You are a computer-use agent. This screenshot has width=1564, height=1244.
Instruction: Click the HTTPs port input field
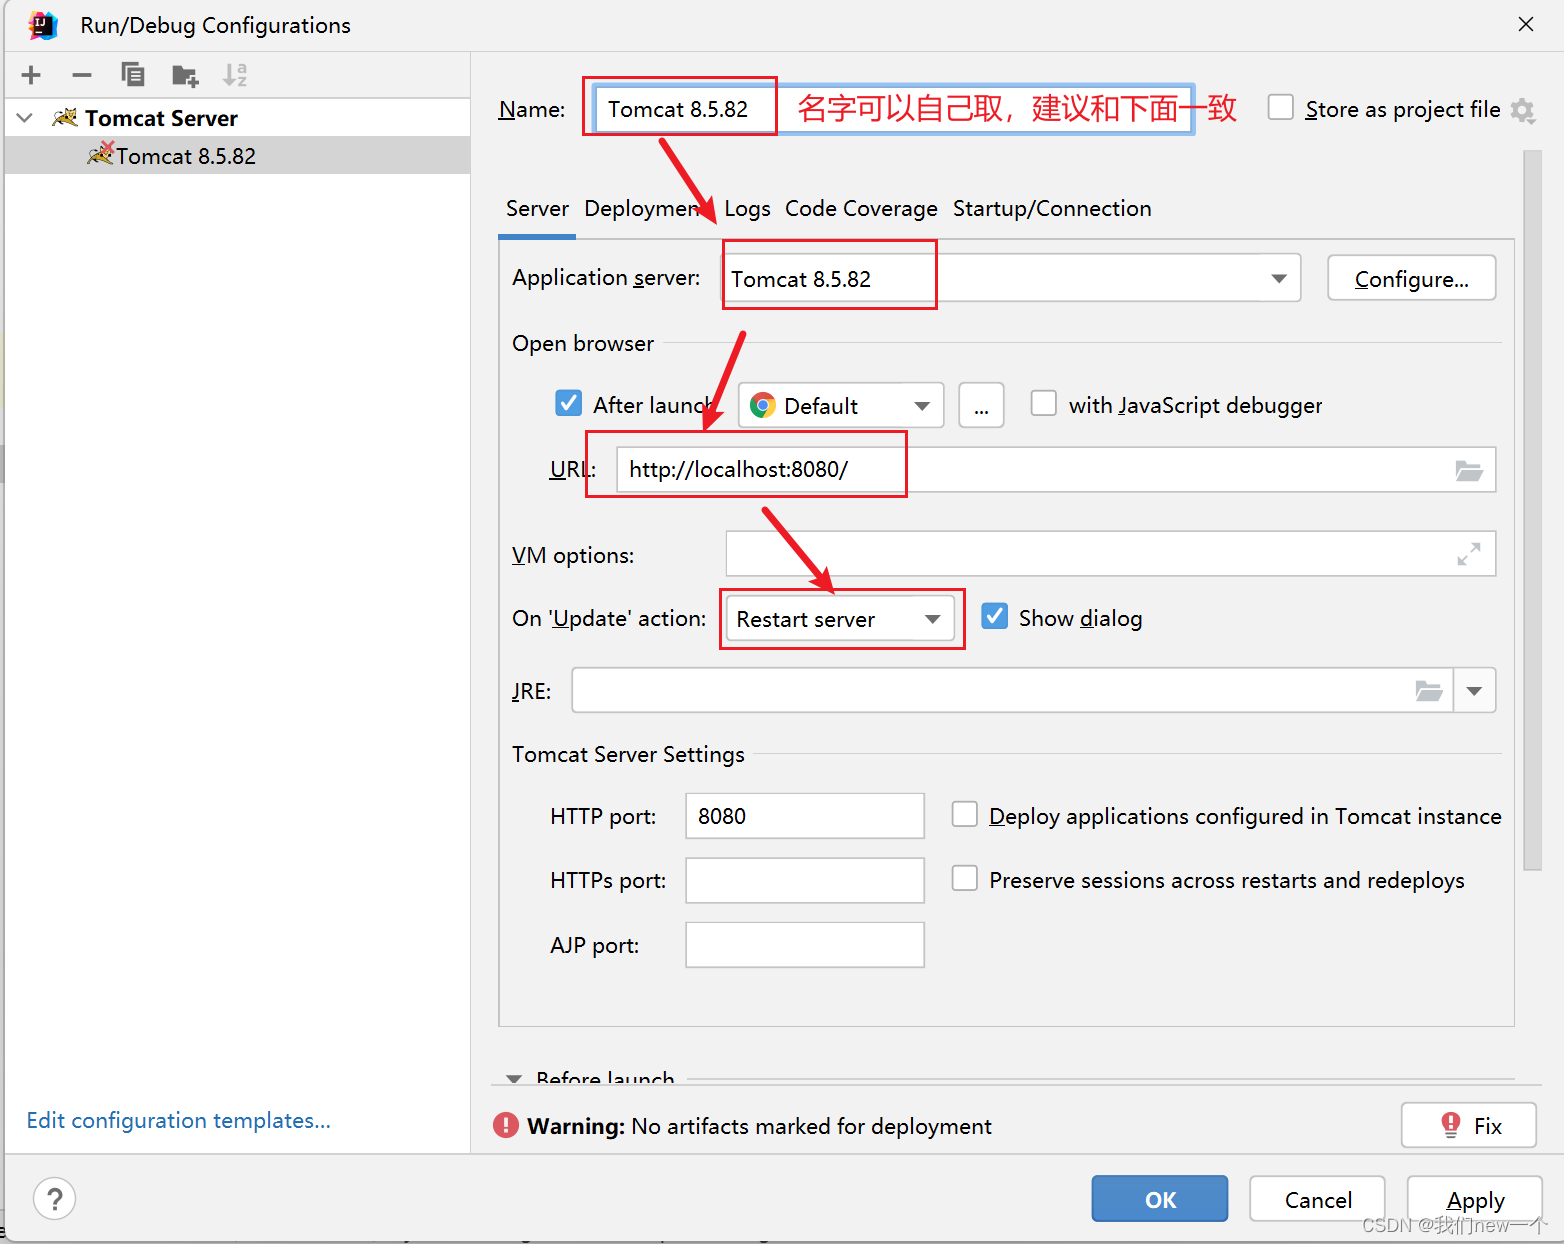[805, 880]
